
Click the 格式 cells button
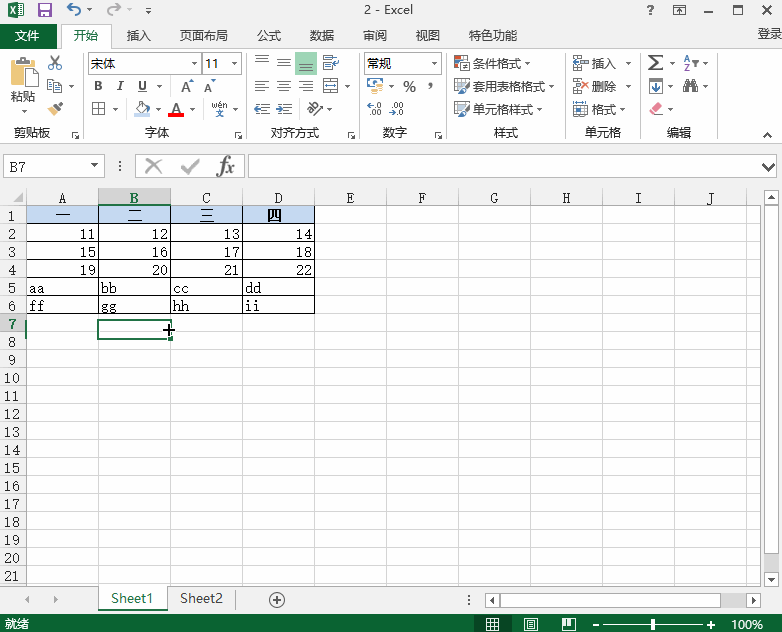[x=599, y=109]
